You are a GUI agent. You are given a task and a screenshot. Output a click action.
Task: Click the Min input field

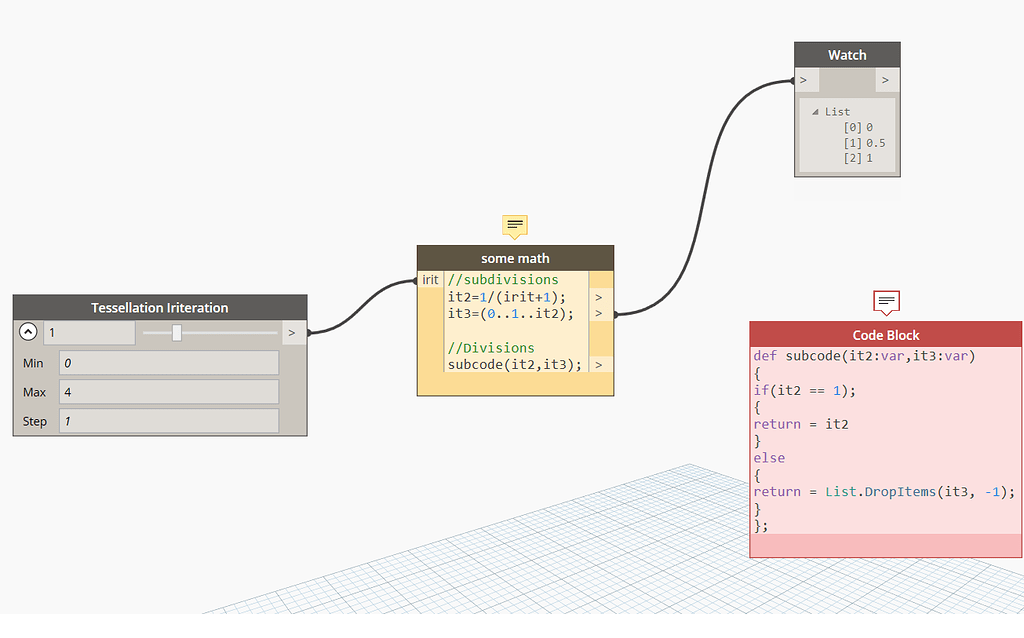point(168,362)
